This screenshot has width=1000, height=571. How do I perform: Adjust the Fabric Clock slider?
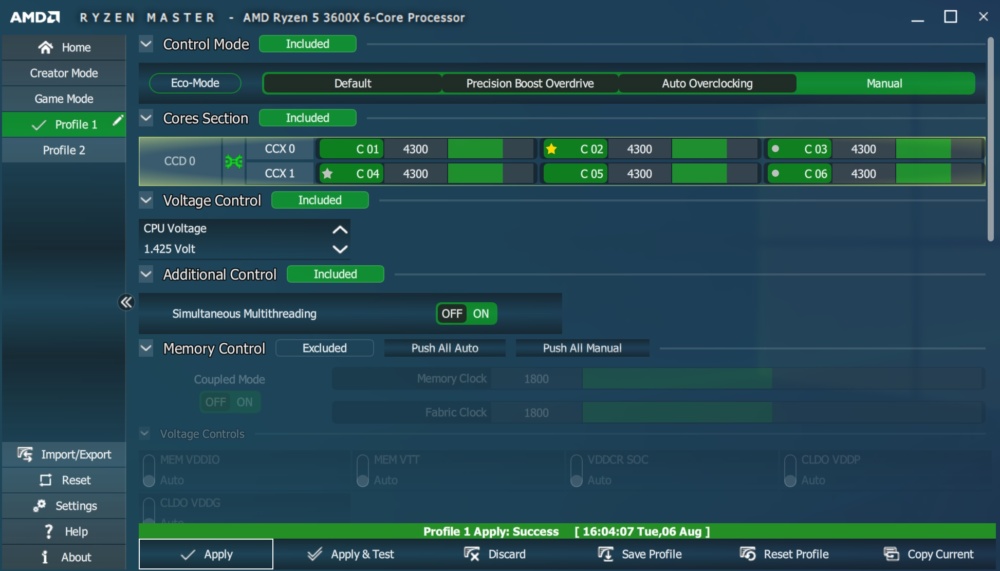point(783,413)
